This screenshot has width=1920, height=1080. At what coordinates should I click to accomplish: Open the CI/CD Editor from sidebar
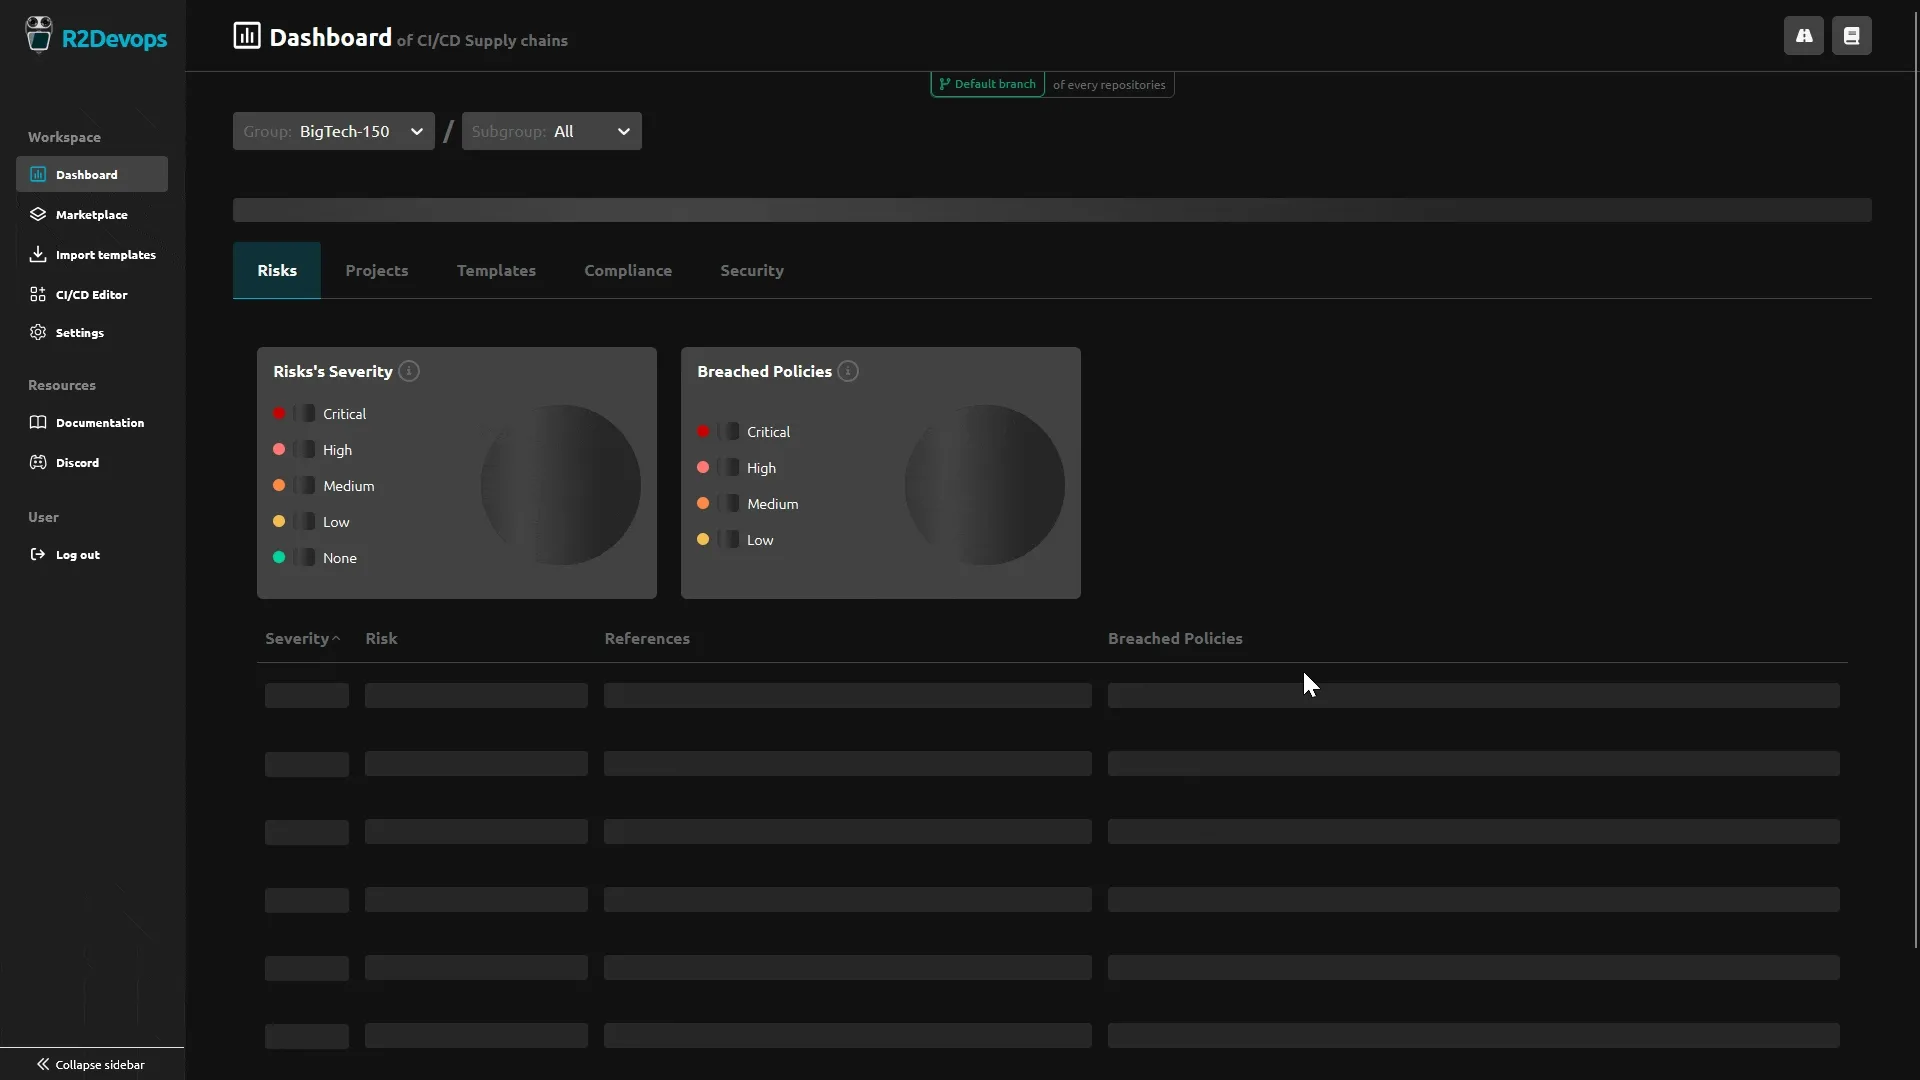92,293
